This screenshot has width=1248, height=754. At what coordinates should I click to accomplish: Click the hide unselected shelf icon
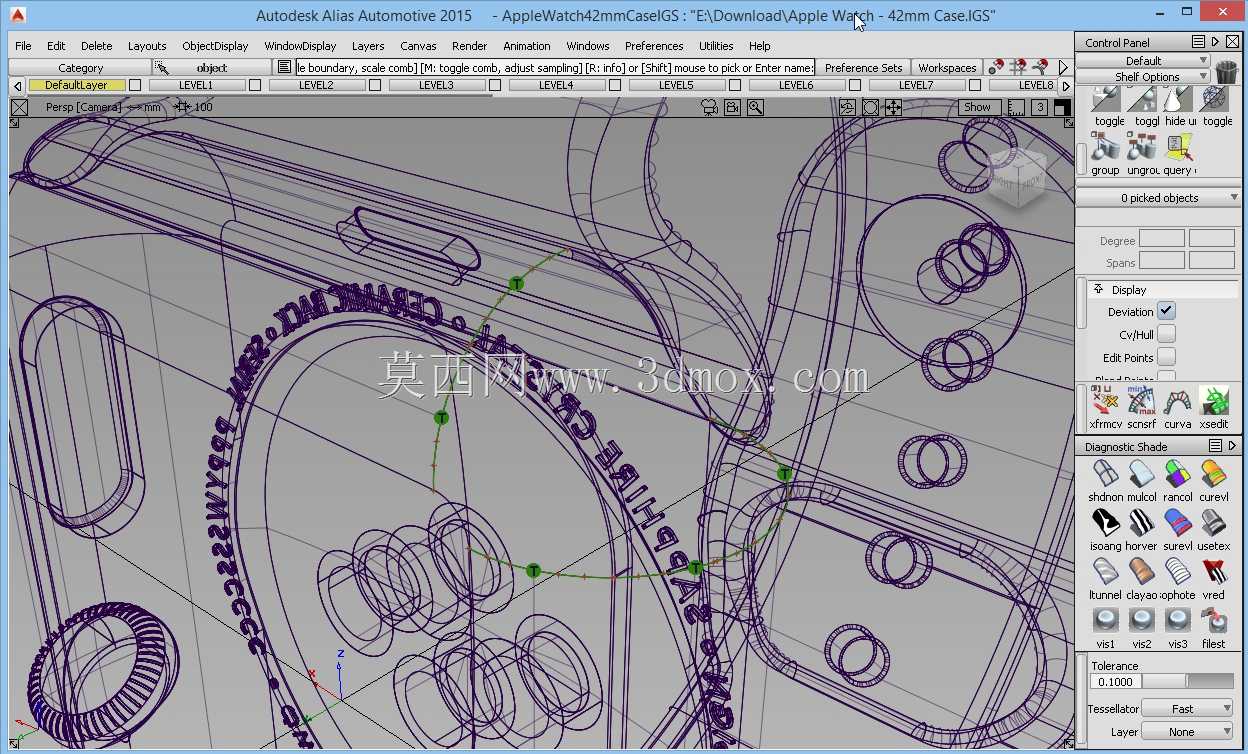tap(1178, 99)
